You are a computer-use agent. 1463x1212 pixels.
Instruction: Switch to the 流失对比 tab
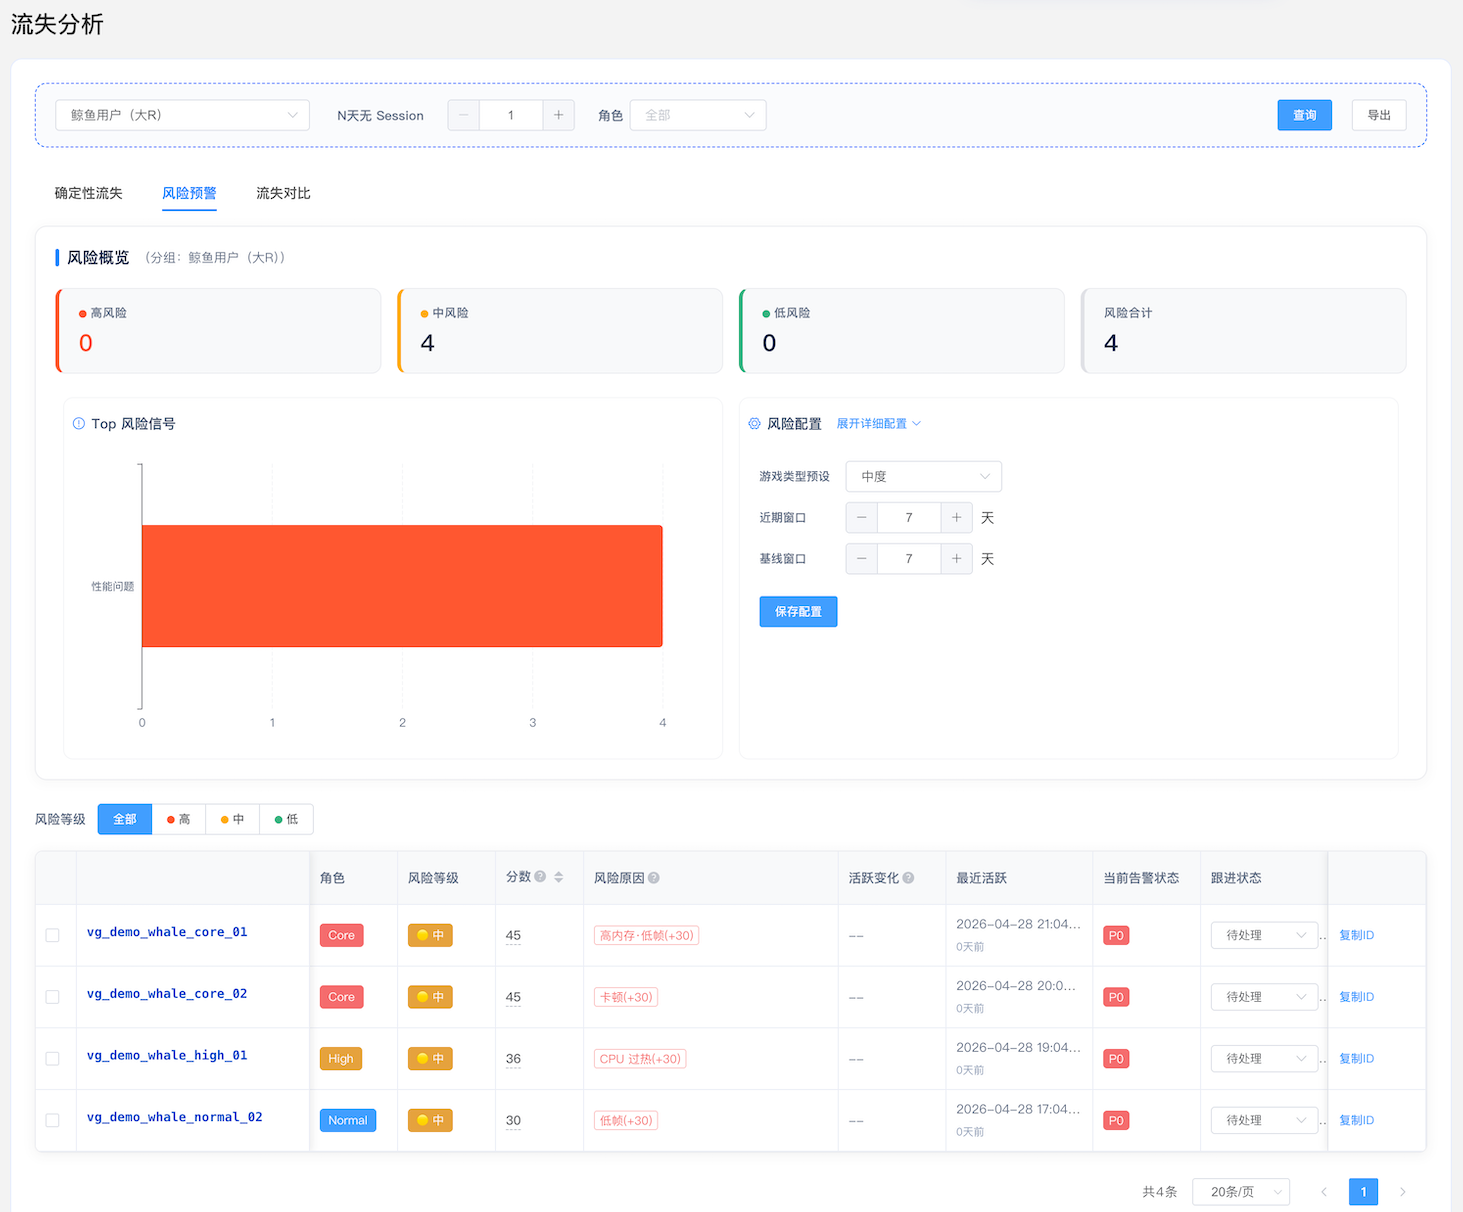(283, 193)
